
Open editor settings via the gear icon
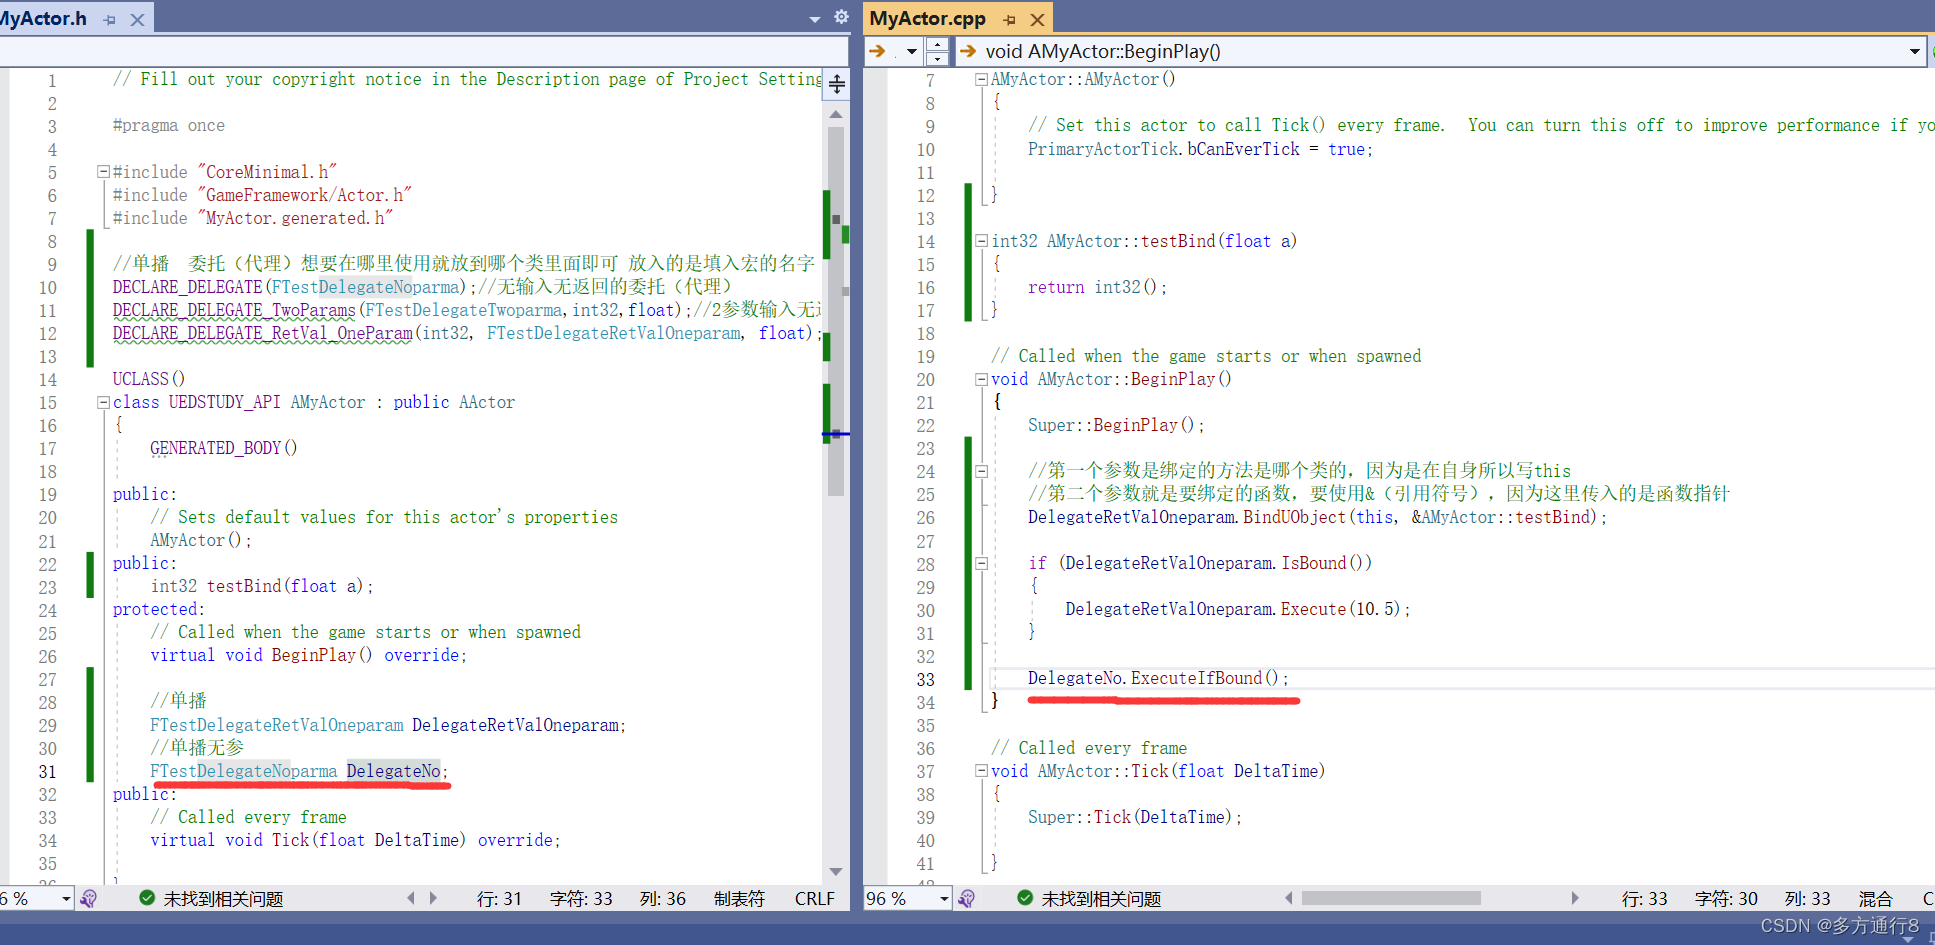coord(841,17)
